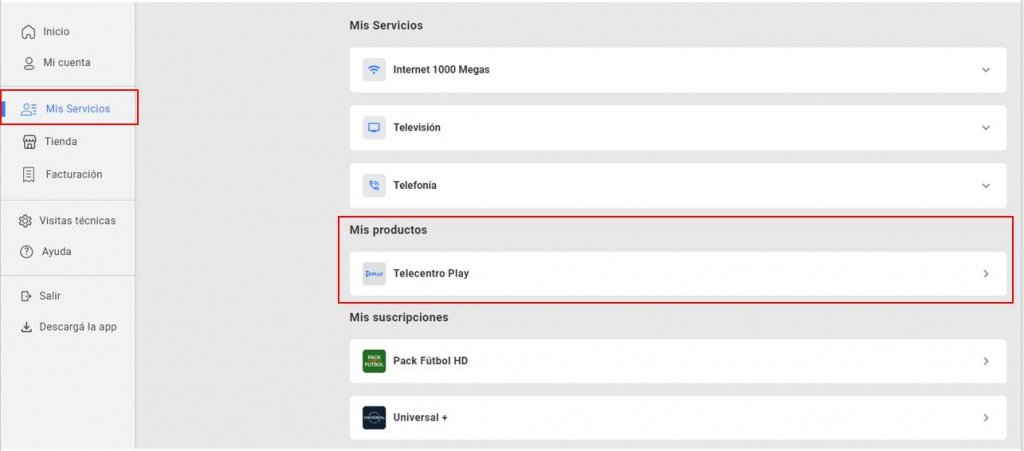Click the Salir logout icon
This screenshot has height=451, width=1024.
(26, 296)
